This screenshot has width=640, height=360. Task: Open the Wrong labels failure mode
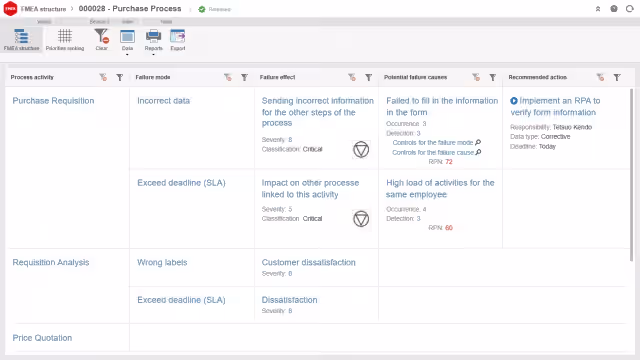coord(162,262)
